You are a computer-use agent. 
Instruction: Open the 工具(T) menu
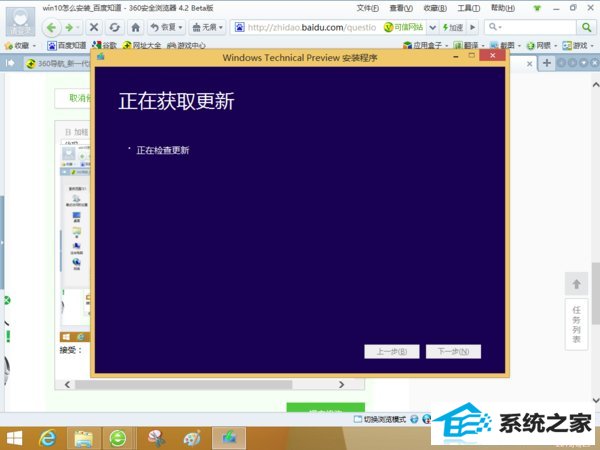coord(468,8)
